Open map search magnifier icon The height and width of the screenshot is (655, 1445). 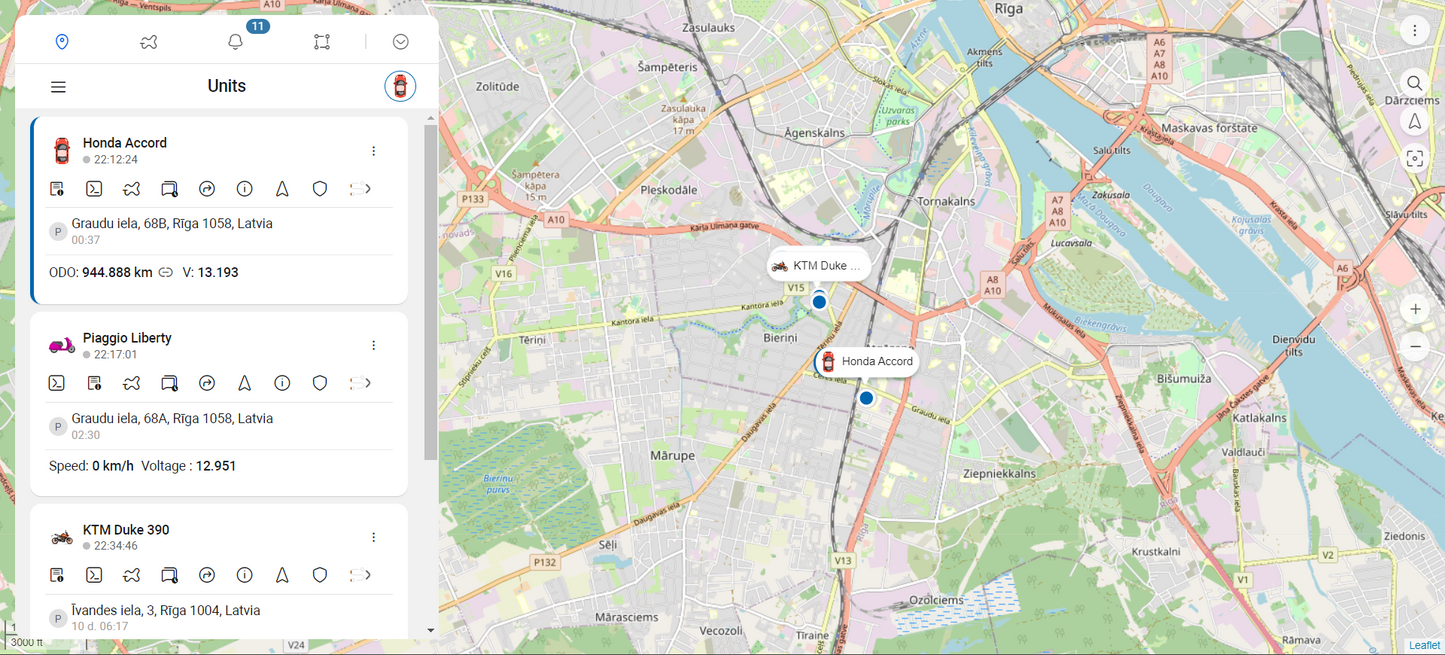tap(1414, 84)
